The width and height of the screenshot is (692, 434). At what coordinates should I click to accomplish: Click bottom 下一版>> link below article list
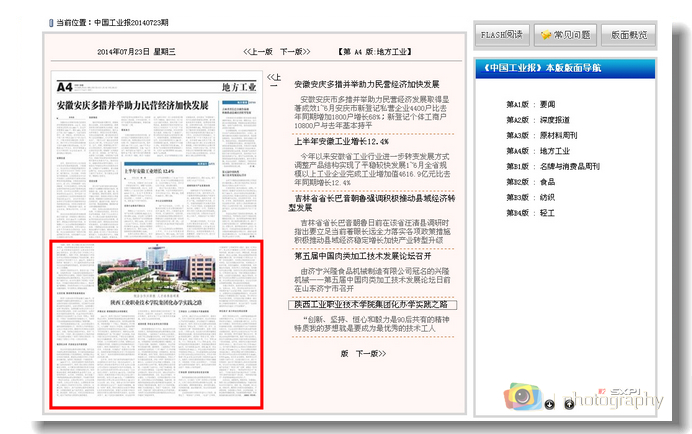(370, 353)
